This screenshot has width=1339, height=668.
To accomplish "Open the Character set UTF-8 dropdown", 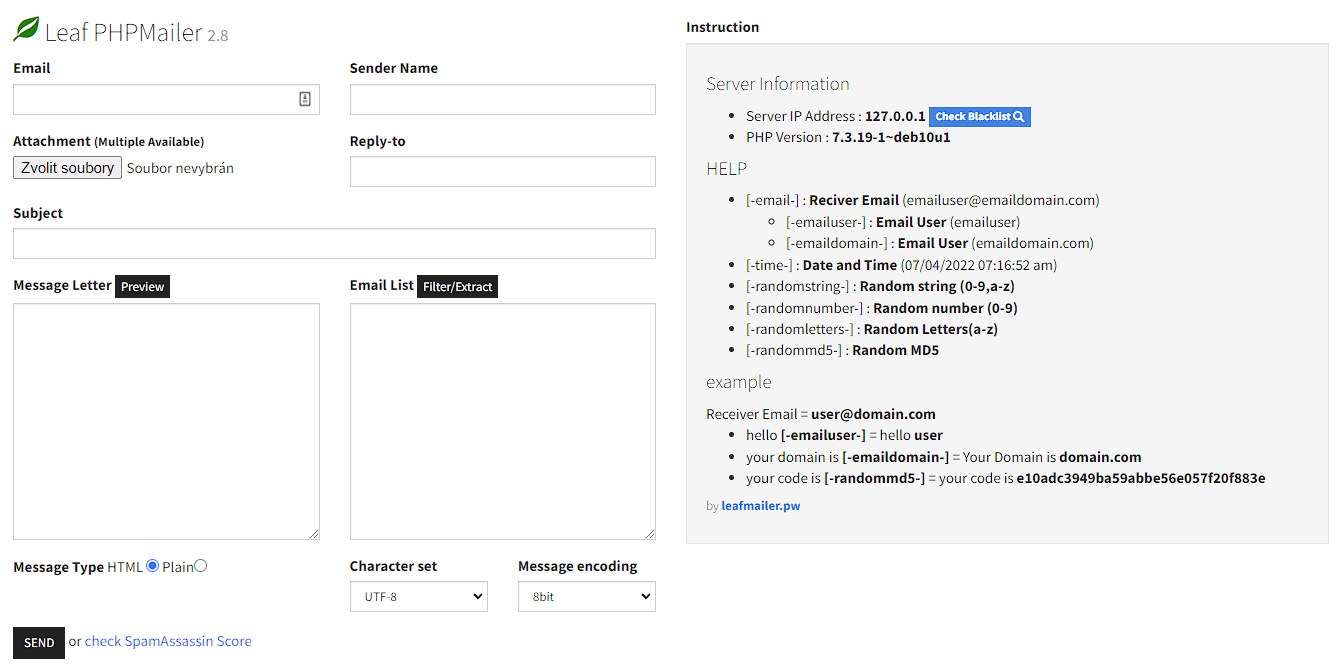I will (x=418, y=597).
